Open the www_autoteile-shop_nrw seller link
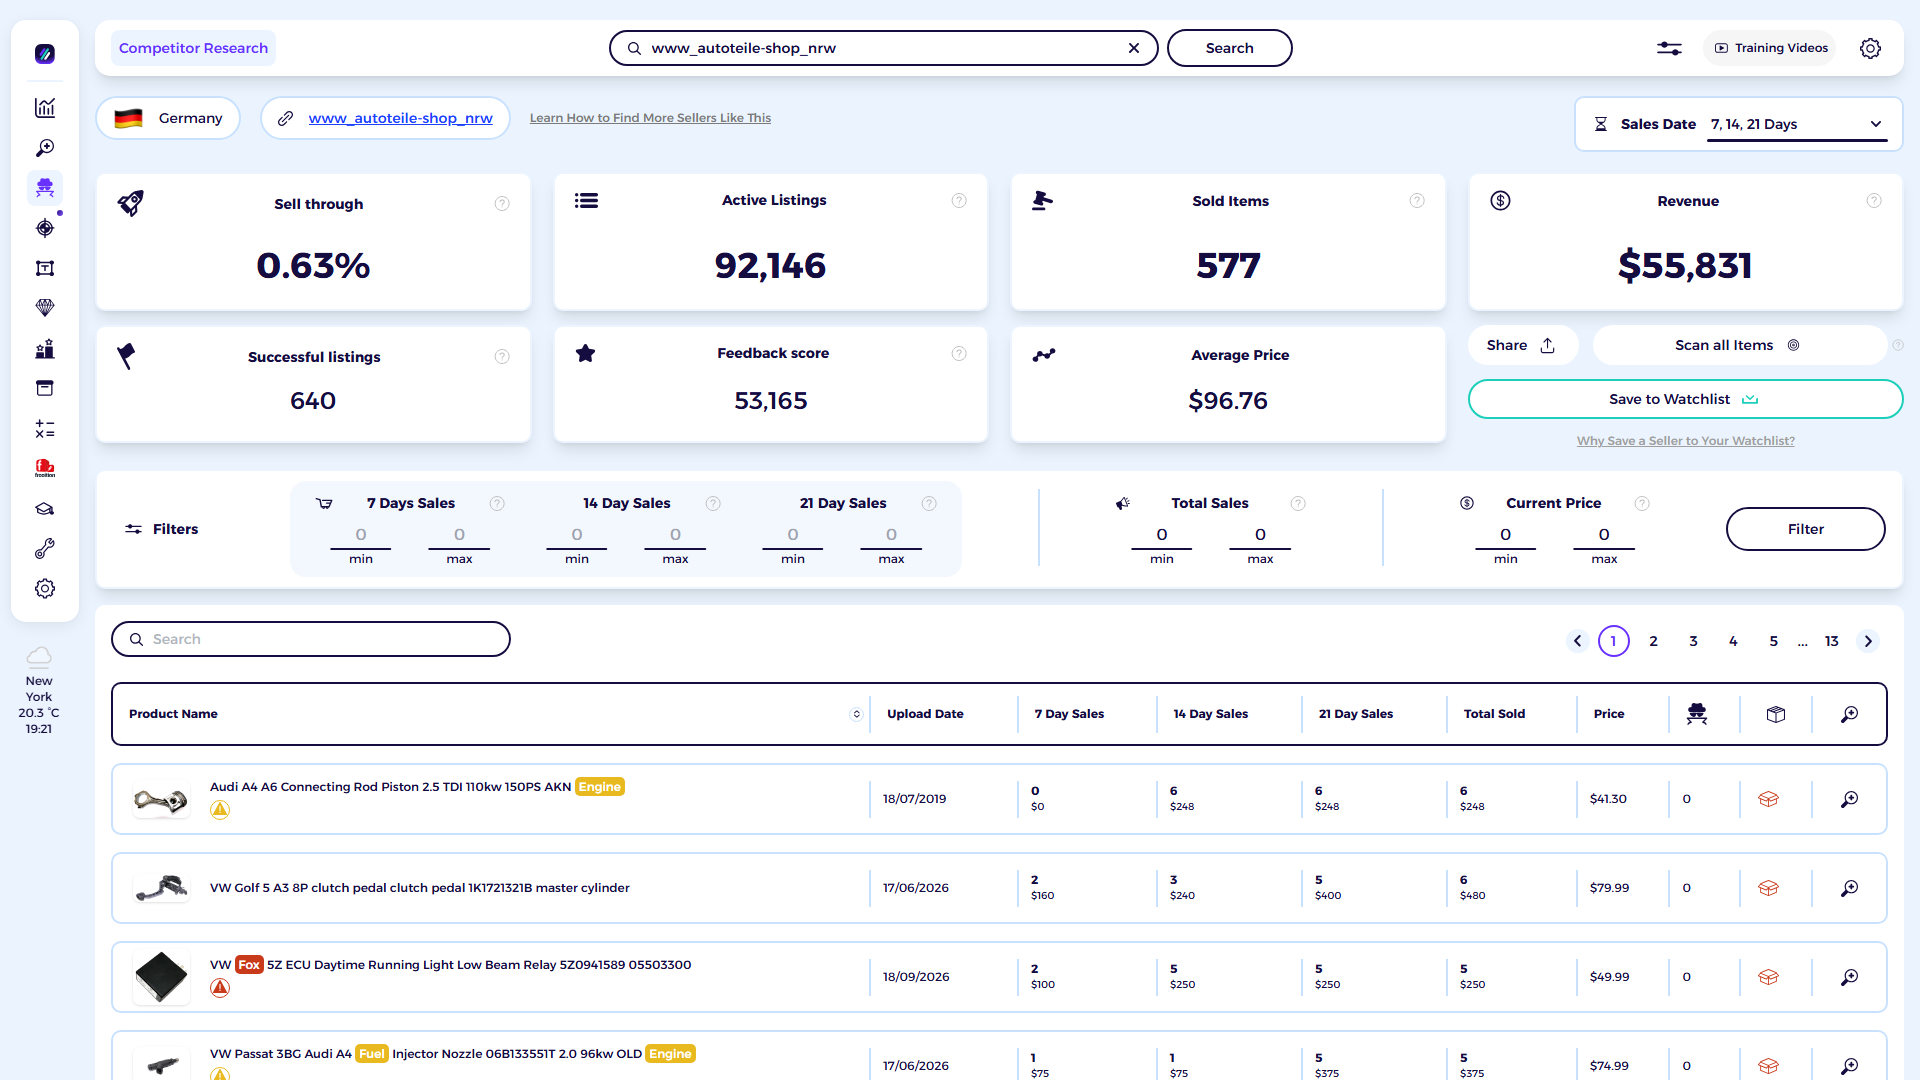This screenshot has height=1080, width=1920. click(x=400, y=118)
